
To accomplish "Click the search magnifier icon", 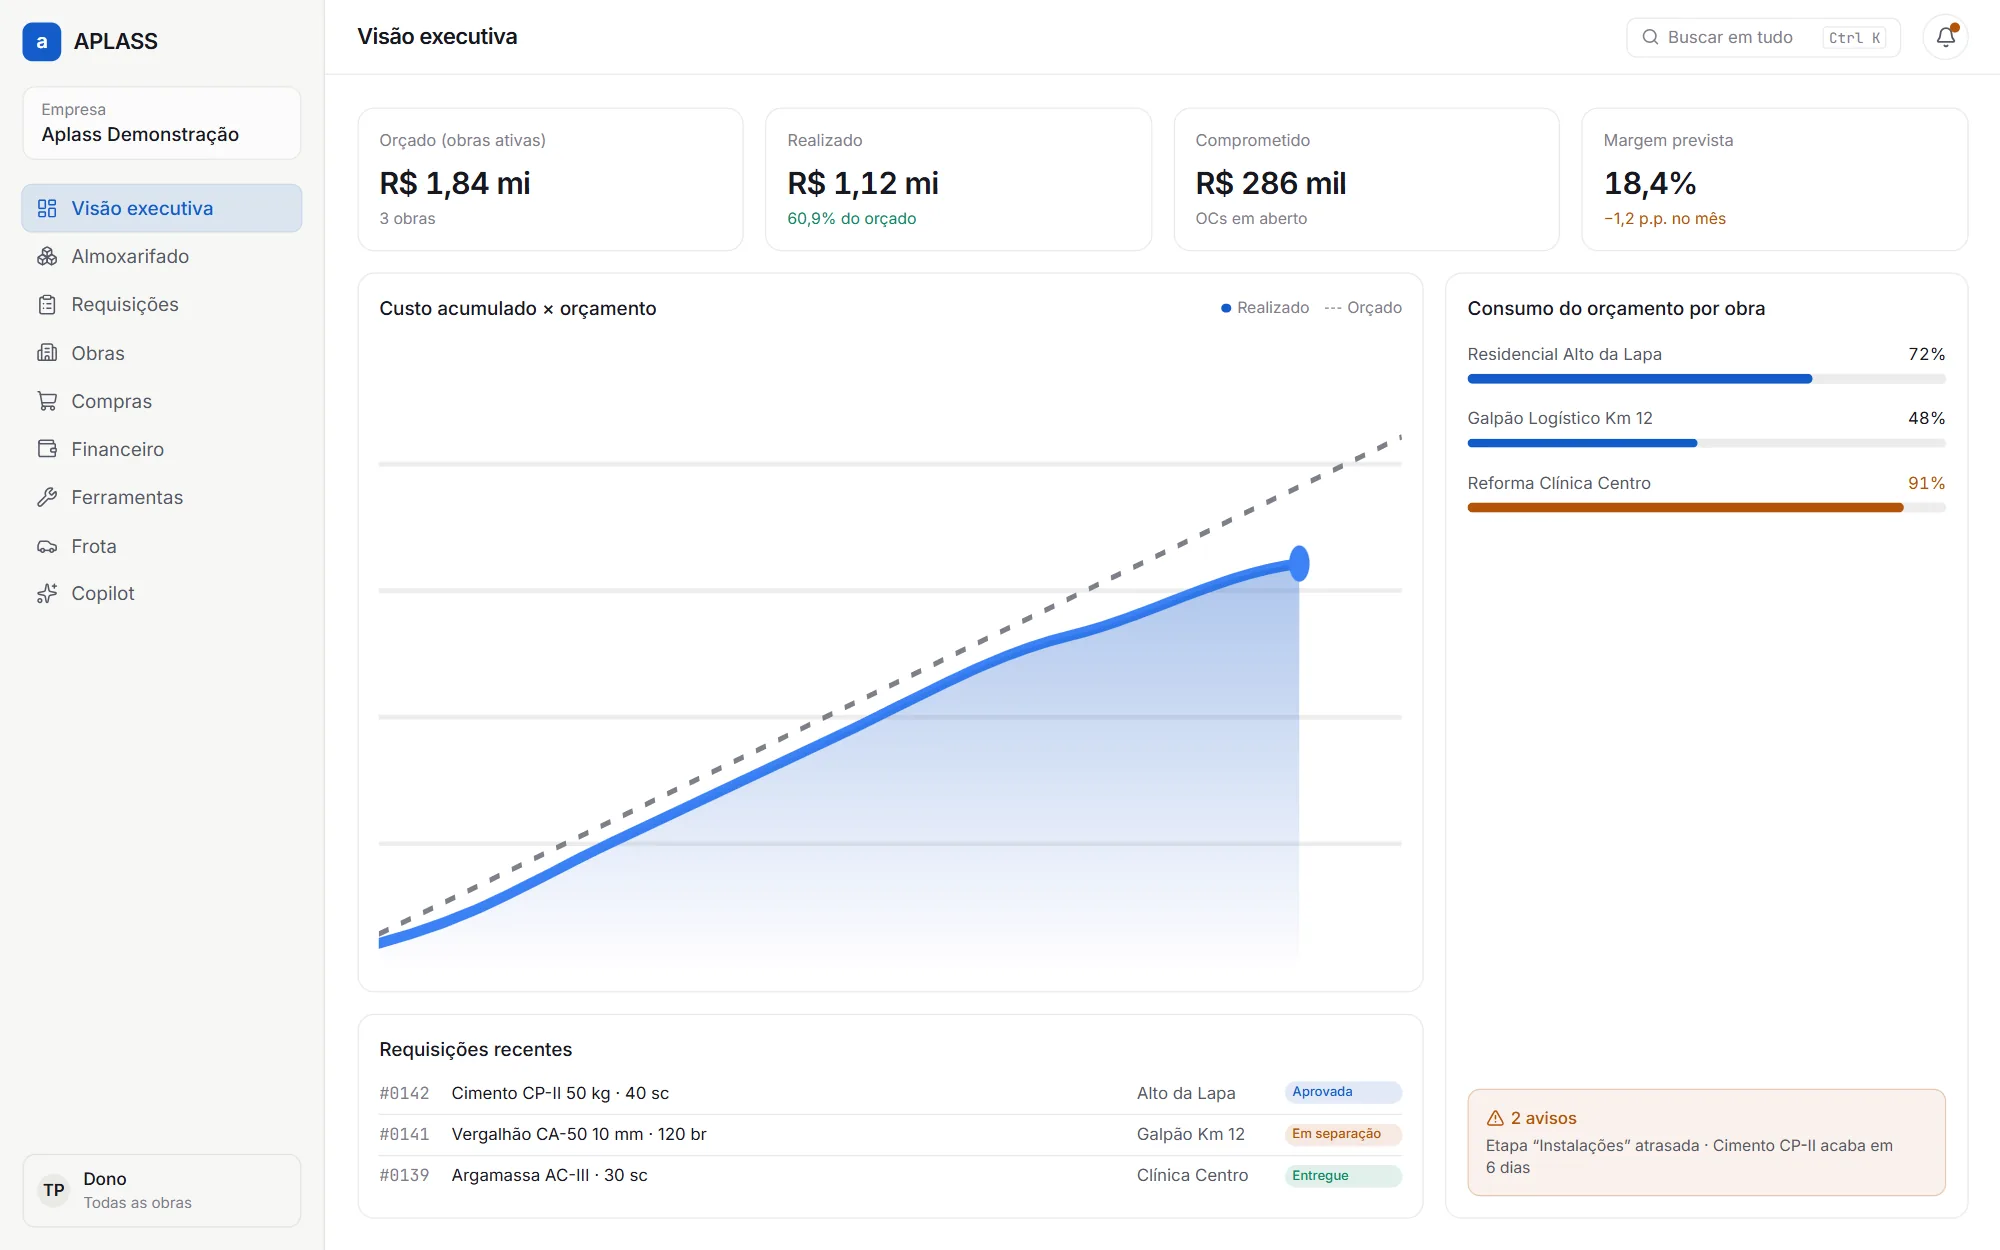I will 1650,37.
